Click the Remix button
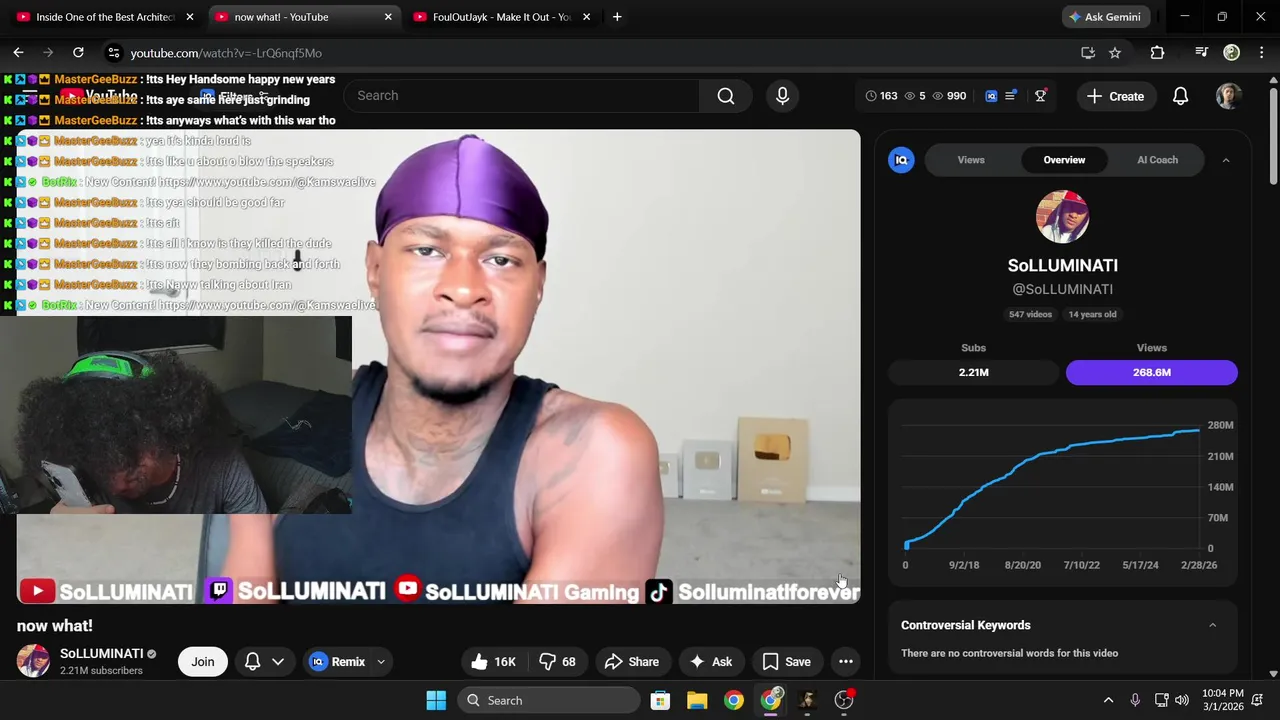 [337, 662]
